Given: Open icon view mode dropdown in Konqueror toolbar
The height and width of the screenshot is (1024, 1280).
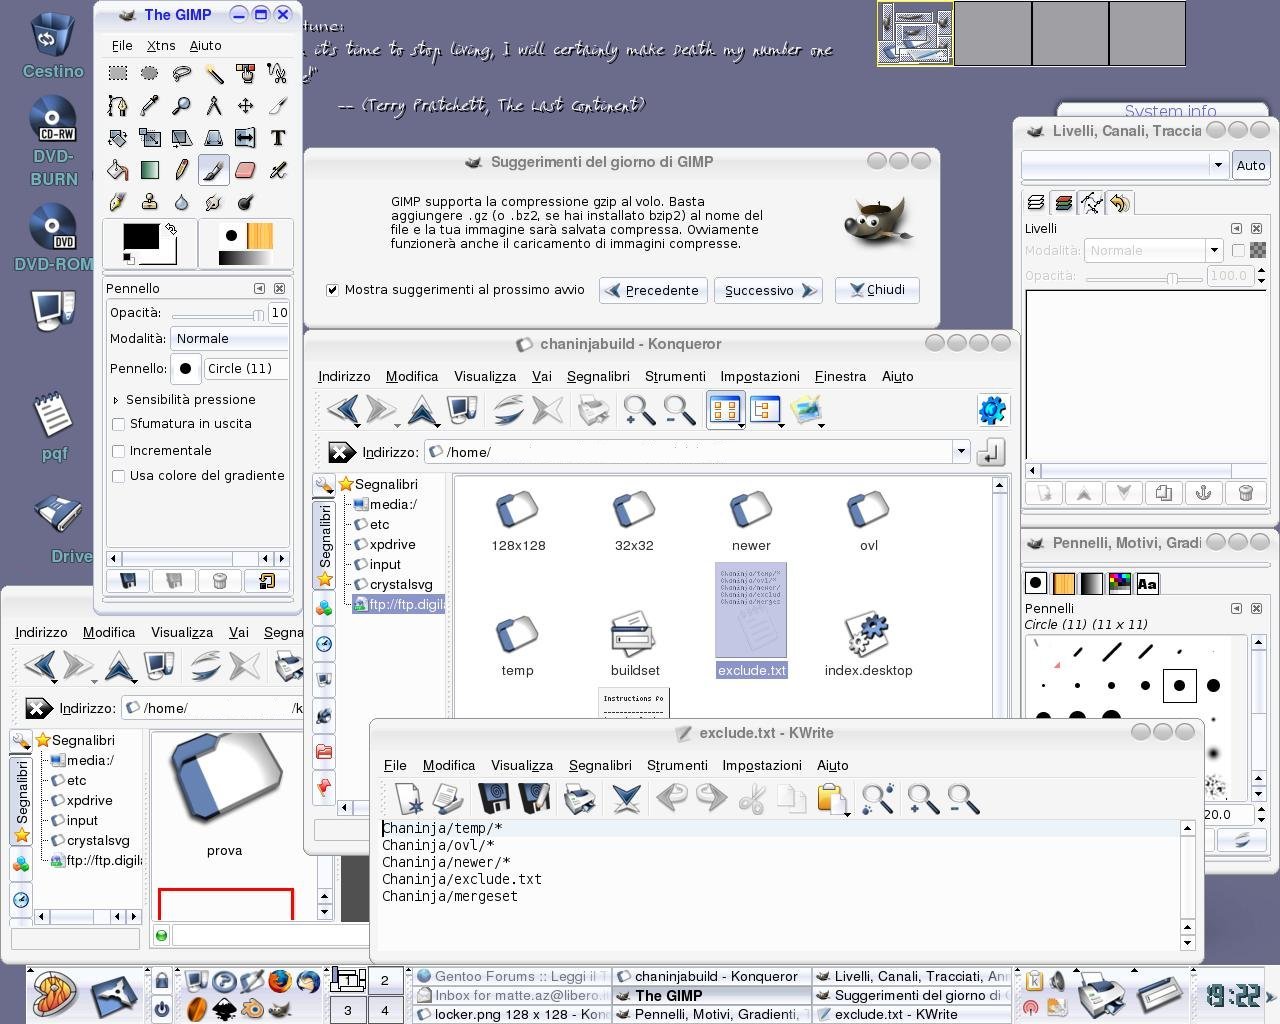Looking at the screenshot, I should [x=725, y=410].
